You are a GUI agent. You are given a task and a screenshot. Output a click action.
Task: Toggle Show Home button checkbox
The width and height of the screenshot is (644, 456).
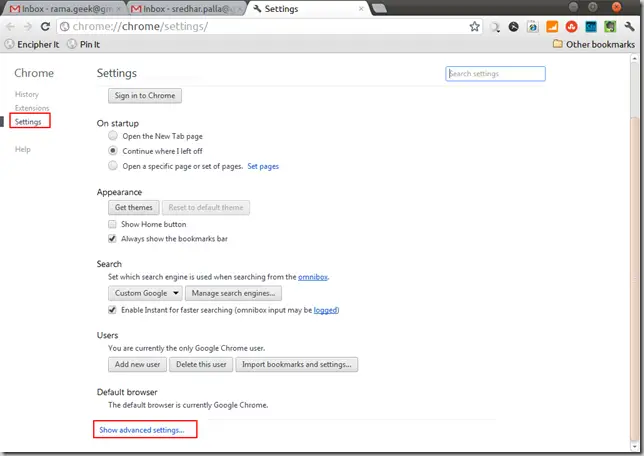[112, 224]
